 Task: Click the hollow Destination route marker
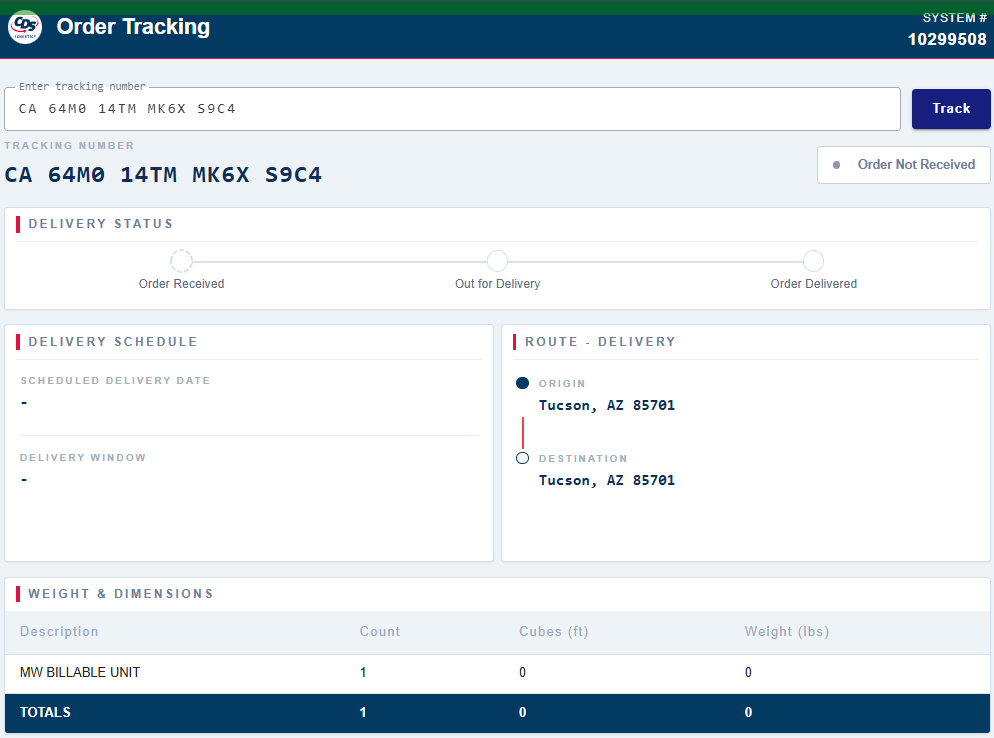(x=522, y=458)
